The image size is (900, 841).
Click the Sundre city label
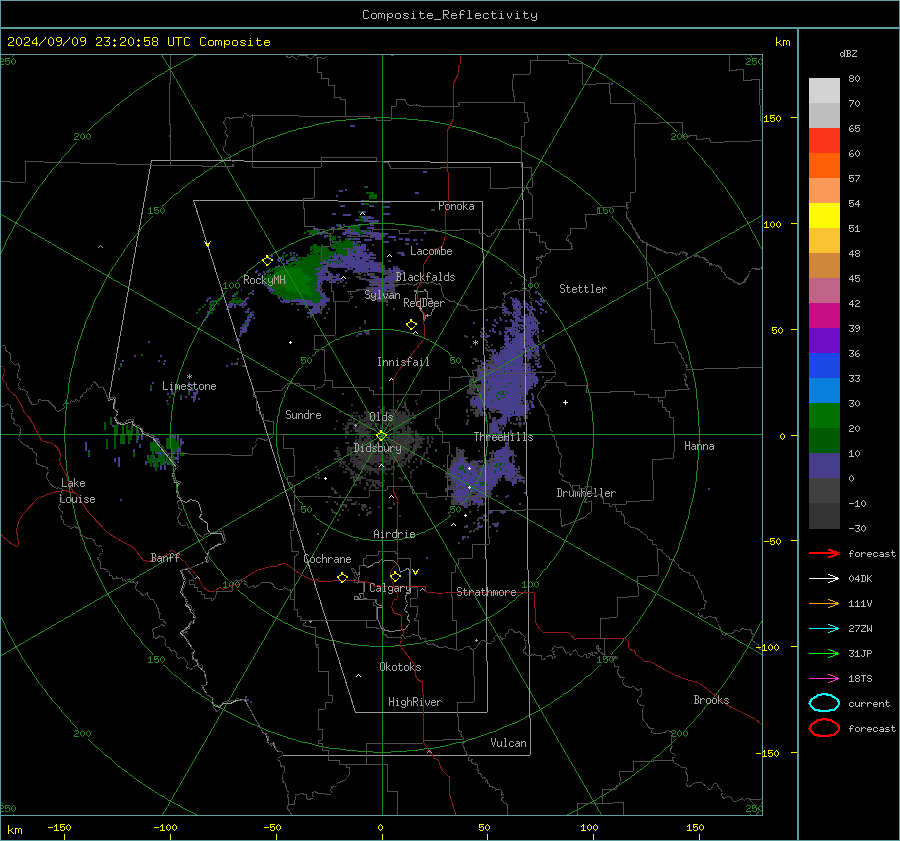click(303, 415)
